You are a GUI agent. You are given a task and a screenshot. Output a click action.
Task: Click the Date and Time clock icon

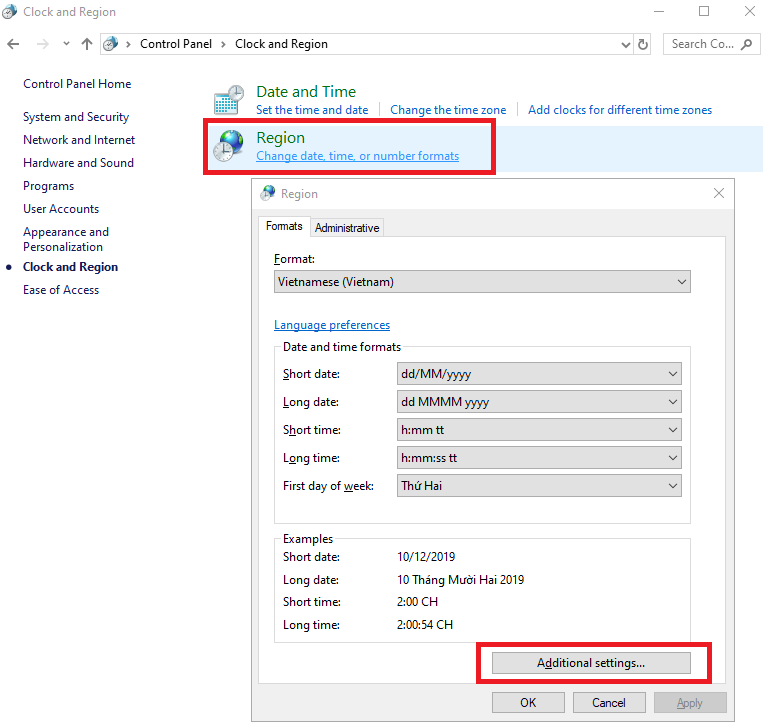[x=228, y=100]
